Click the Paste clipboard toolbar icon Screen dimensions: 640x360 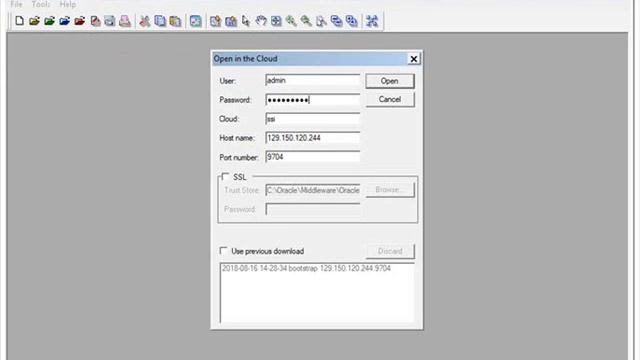pyautogui.click(x=175, y=21)
